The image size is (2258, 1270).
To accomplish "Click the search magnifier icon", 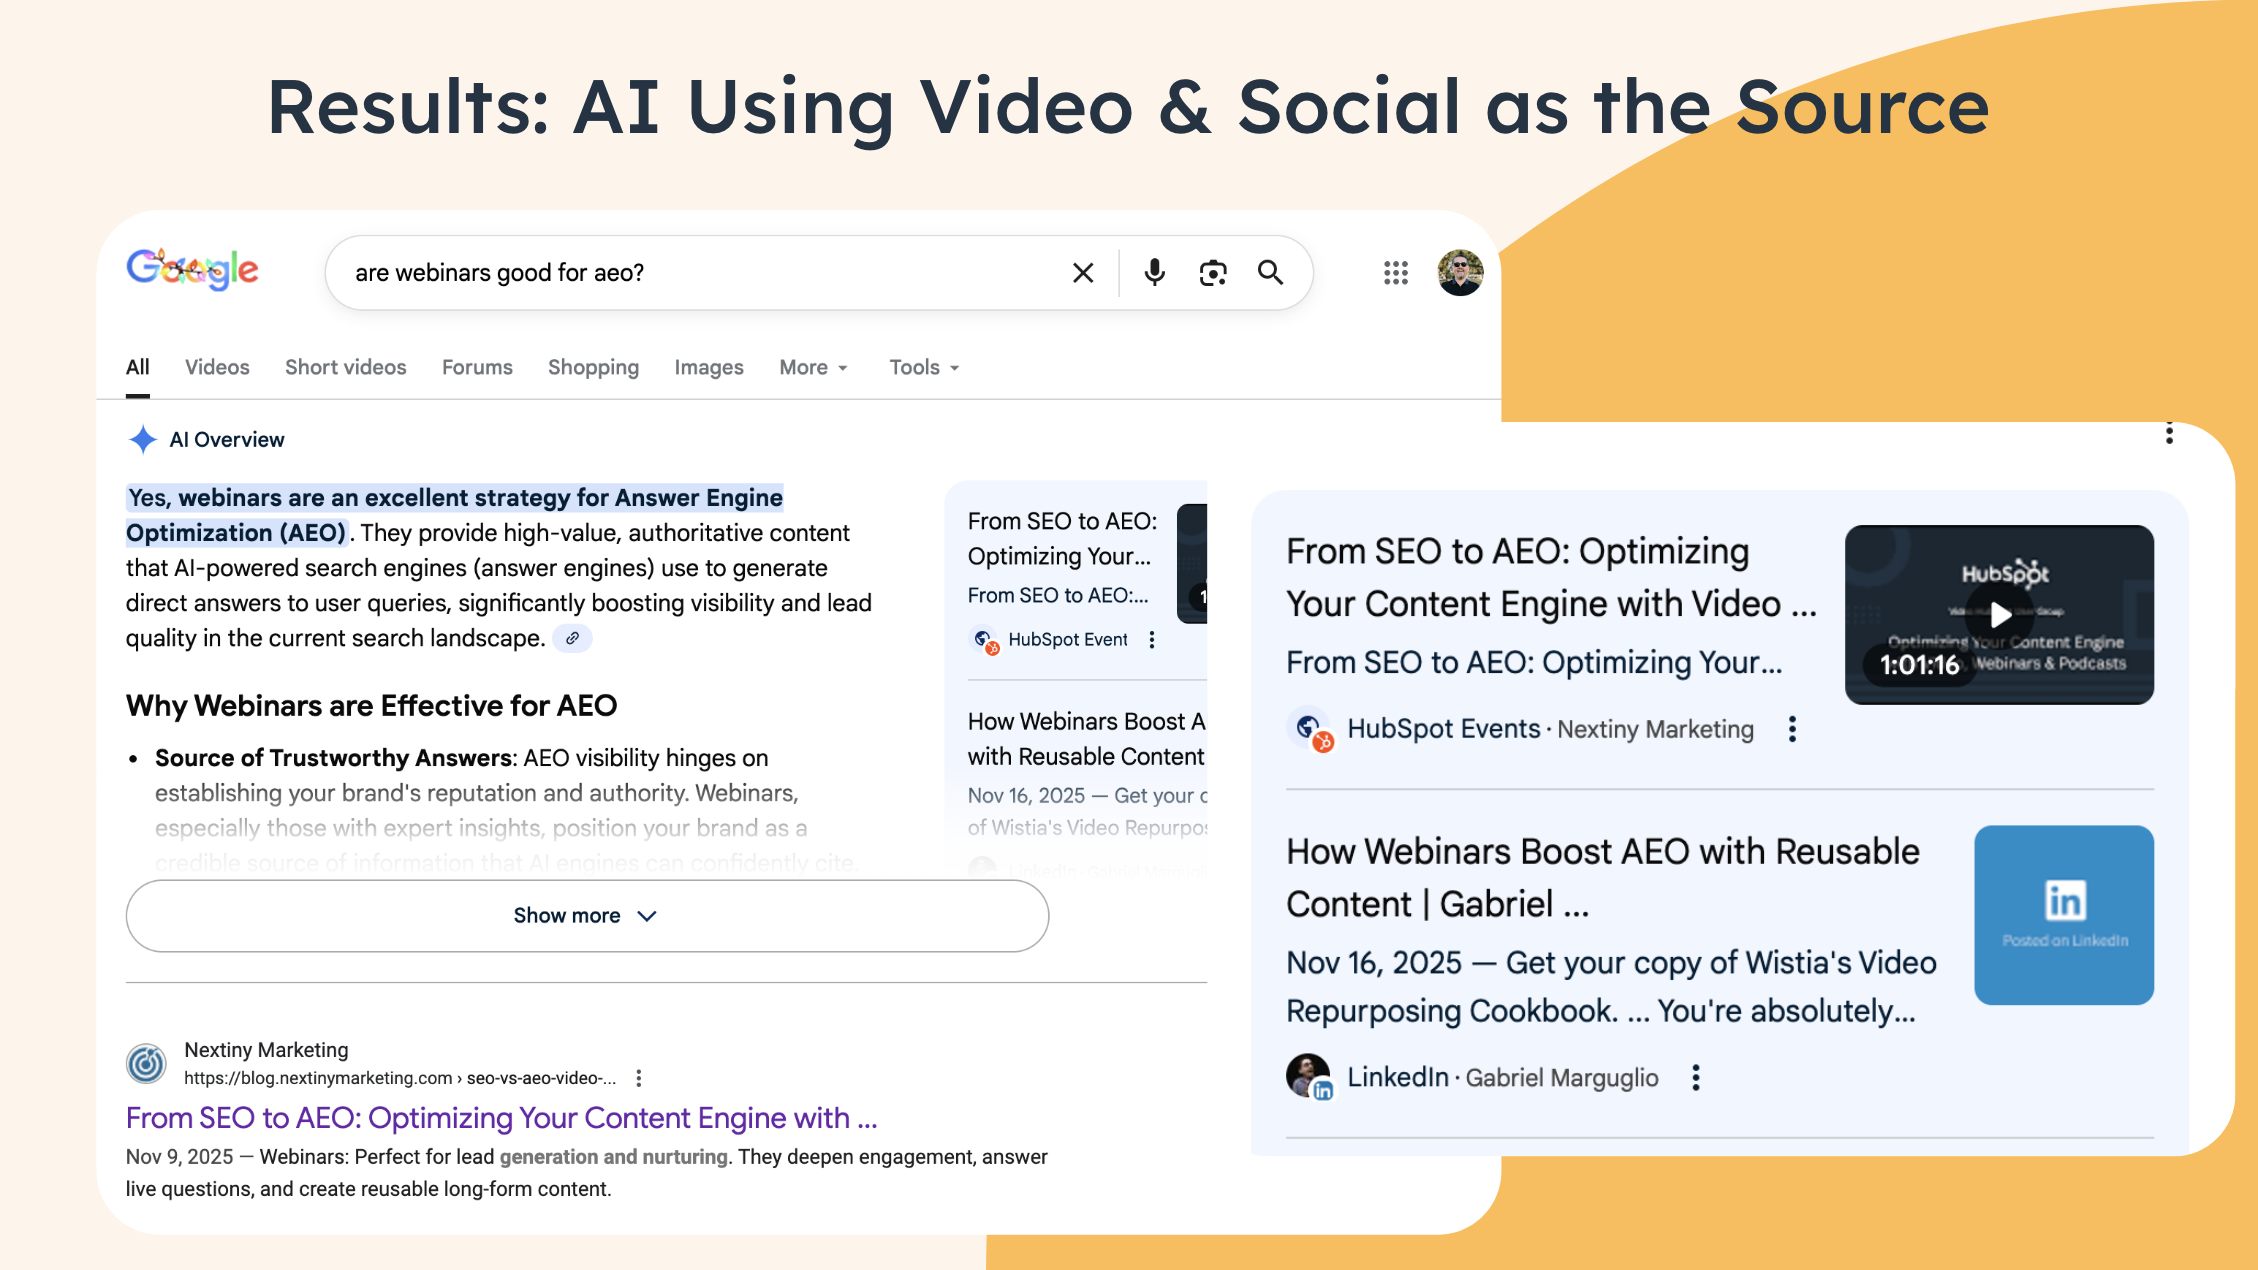I will click(x=1271, y=272).
